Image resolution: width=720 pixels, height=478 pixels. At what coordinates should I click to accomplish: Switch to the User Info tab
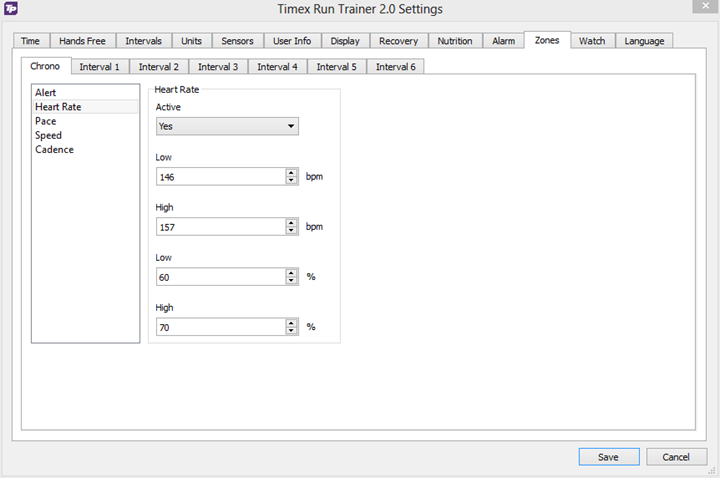tap(292, 41)
